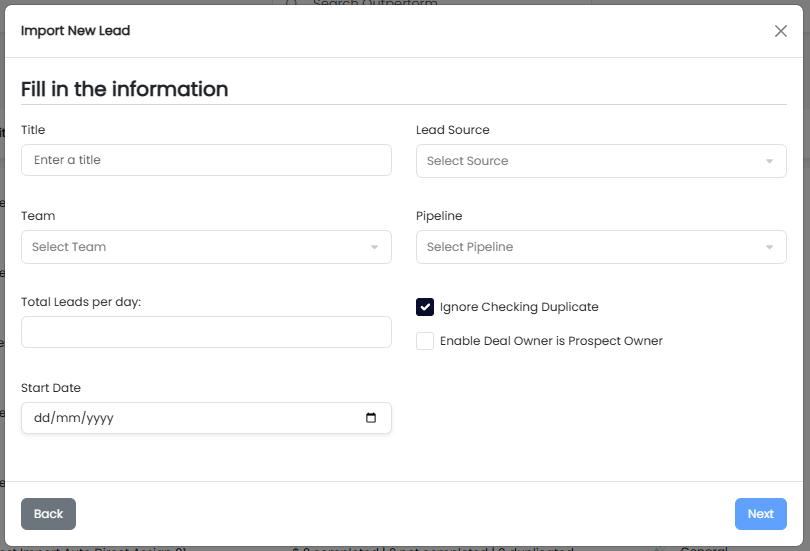
Task: Open the calendar picker in Start Date
Action: 371,418
